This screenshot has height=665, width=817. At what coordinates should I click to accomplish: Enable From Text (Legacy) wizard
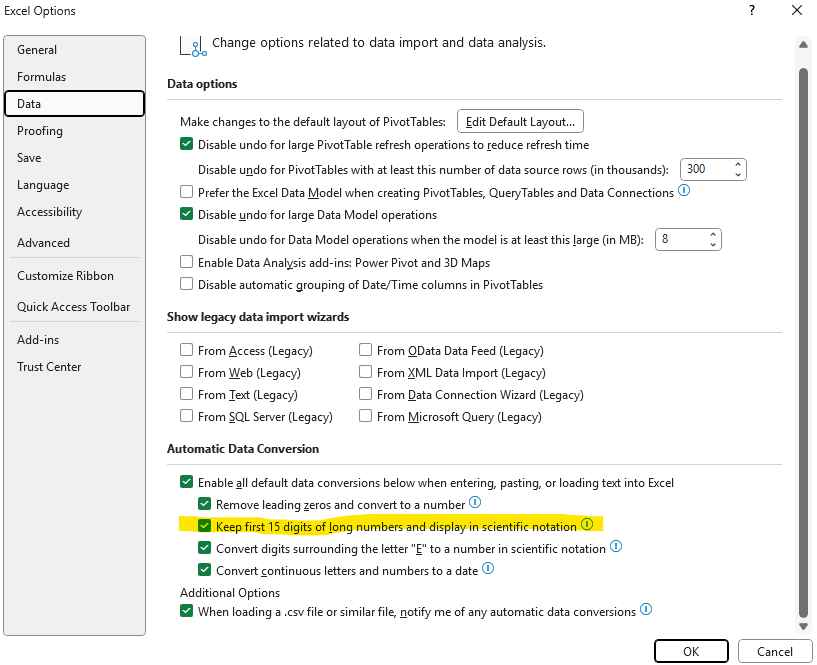tap(187, 394)
